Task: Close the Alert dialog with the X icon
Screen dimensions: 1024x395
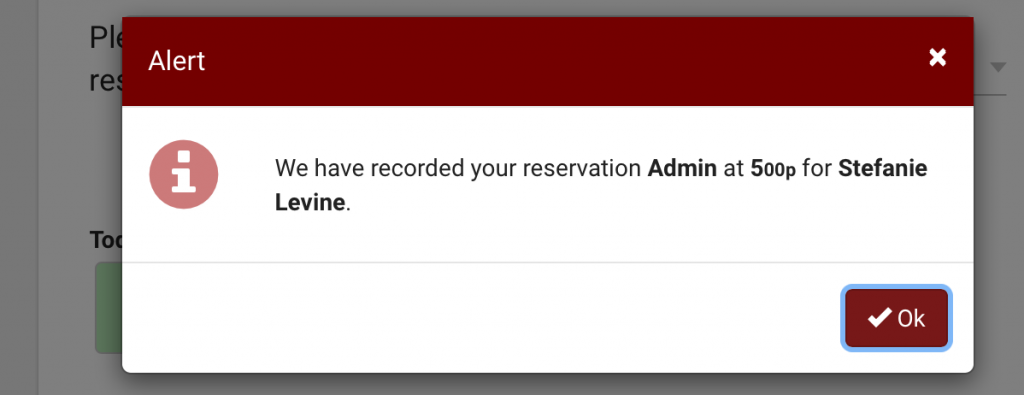Action: (938, 57)
